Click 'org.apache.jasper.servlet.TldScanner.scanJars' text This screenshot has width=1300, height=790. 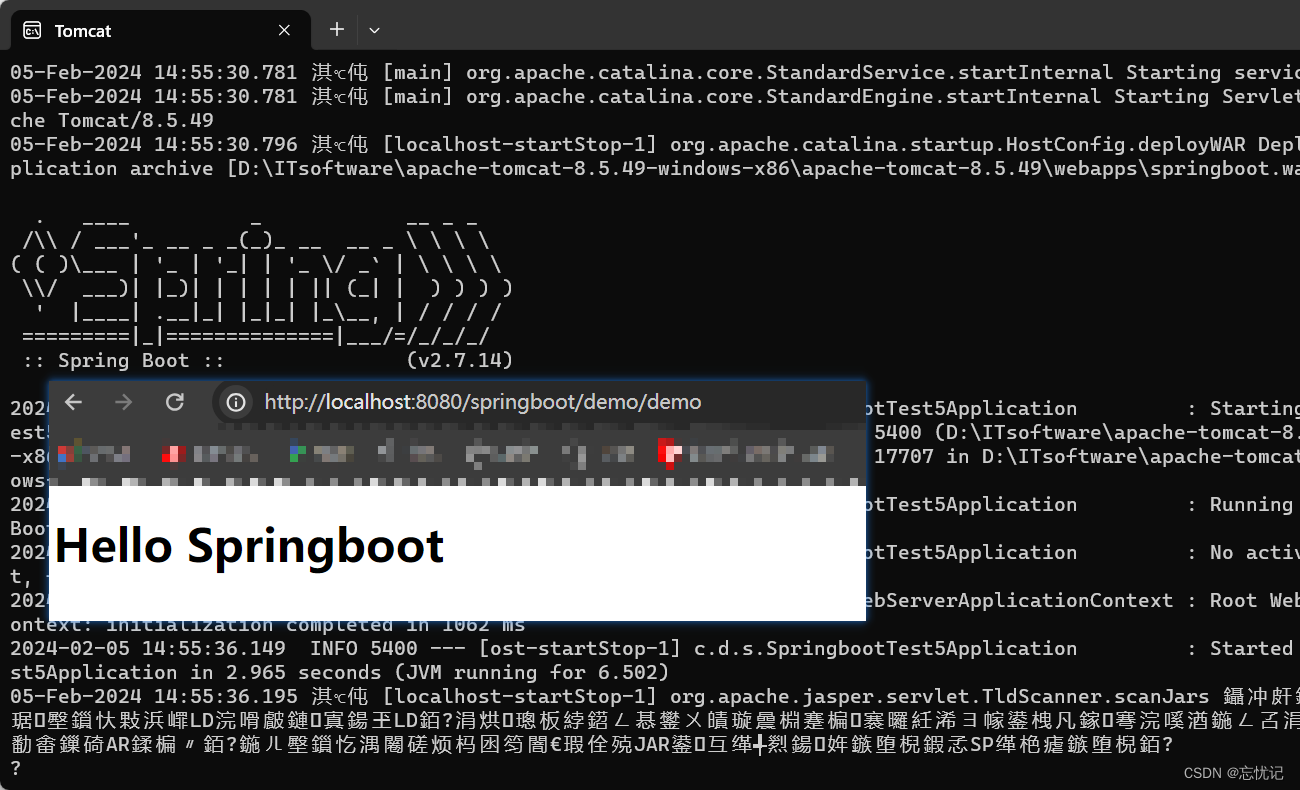[x=939, y=696]
